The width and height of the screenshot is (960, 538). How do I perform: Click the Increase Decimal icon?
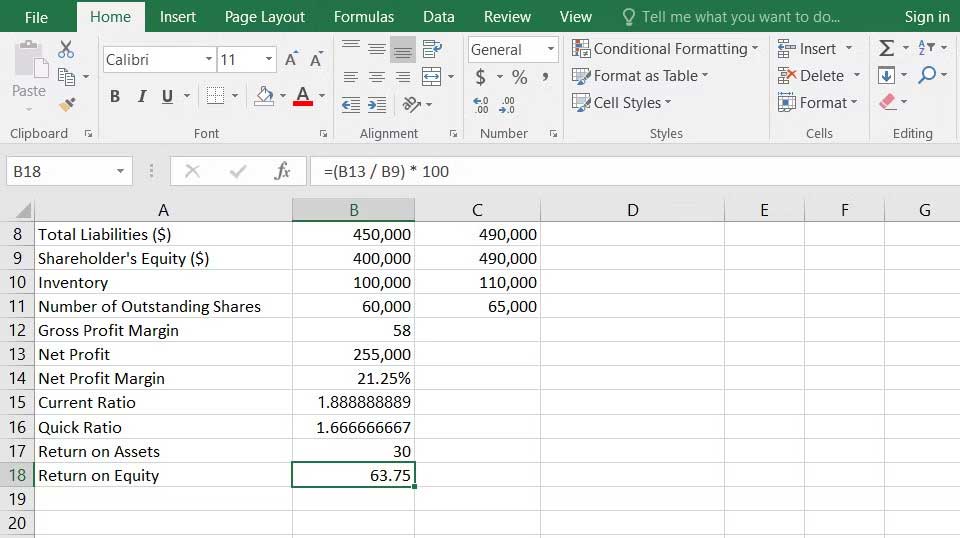point(481,104)
